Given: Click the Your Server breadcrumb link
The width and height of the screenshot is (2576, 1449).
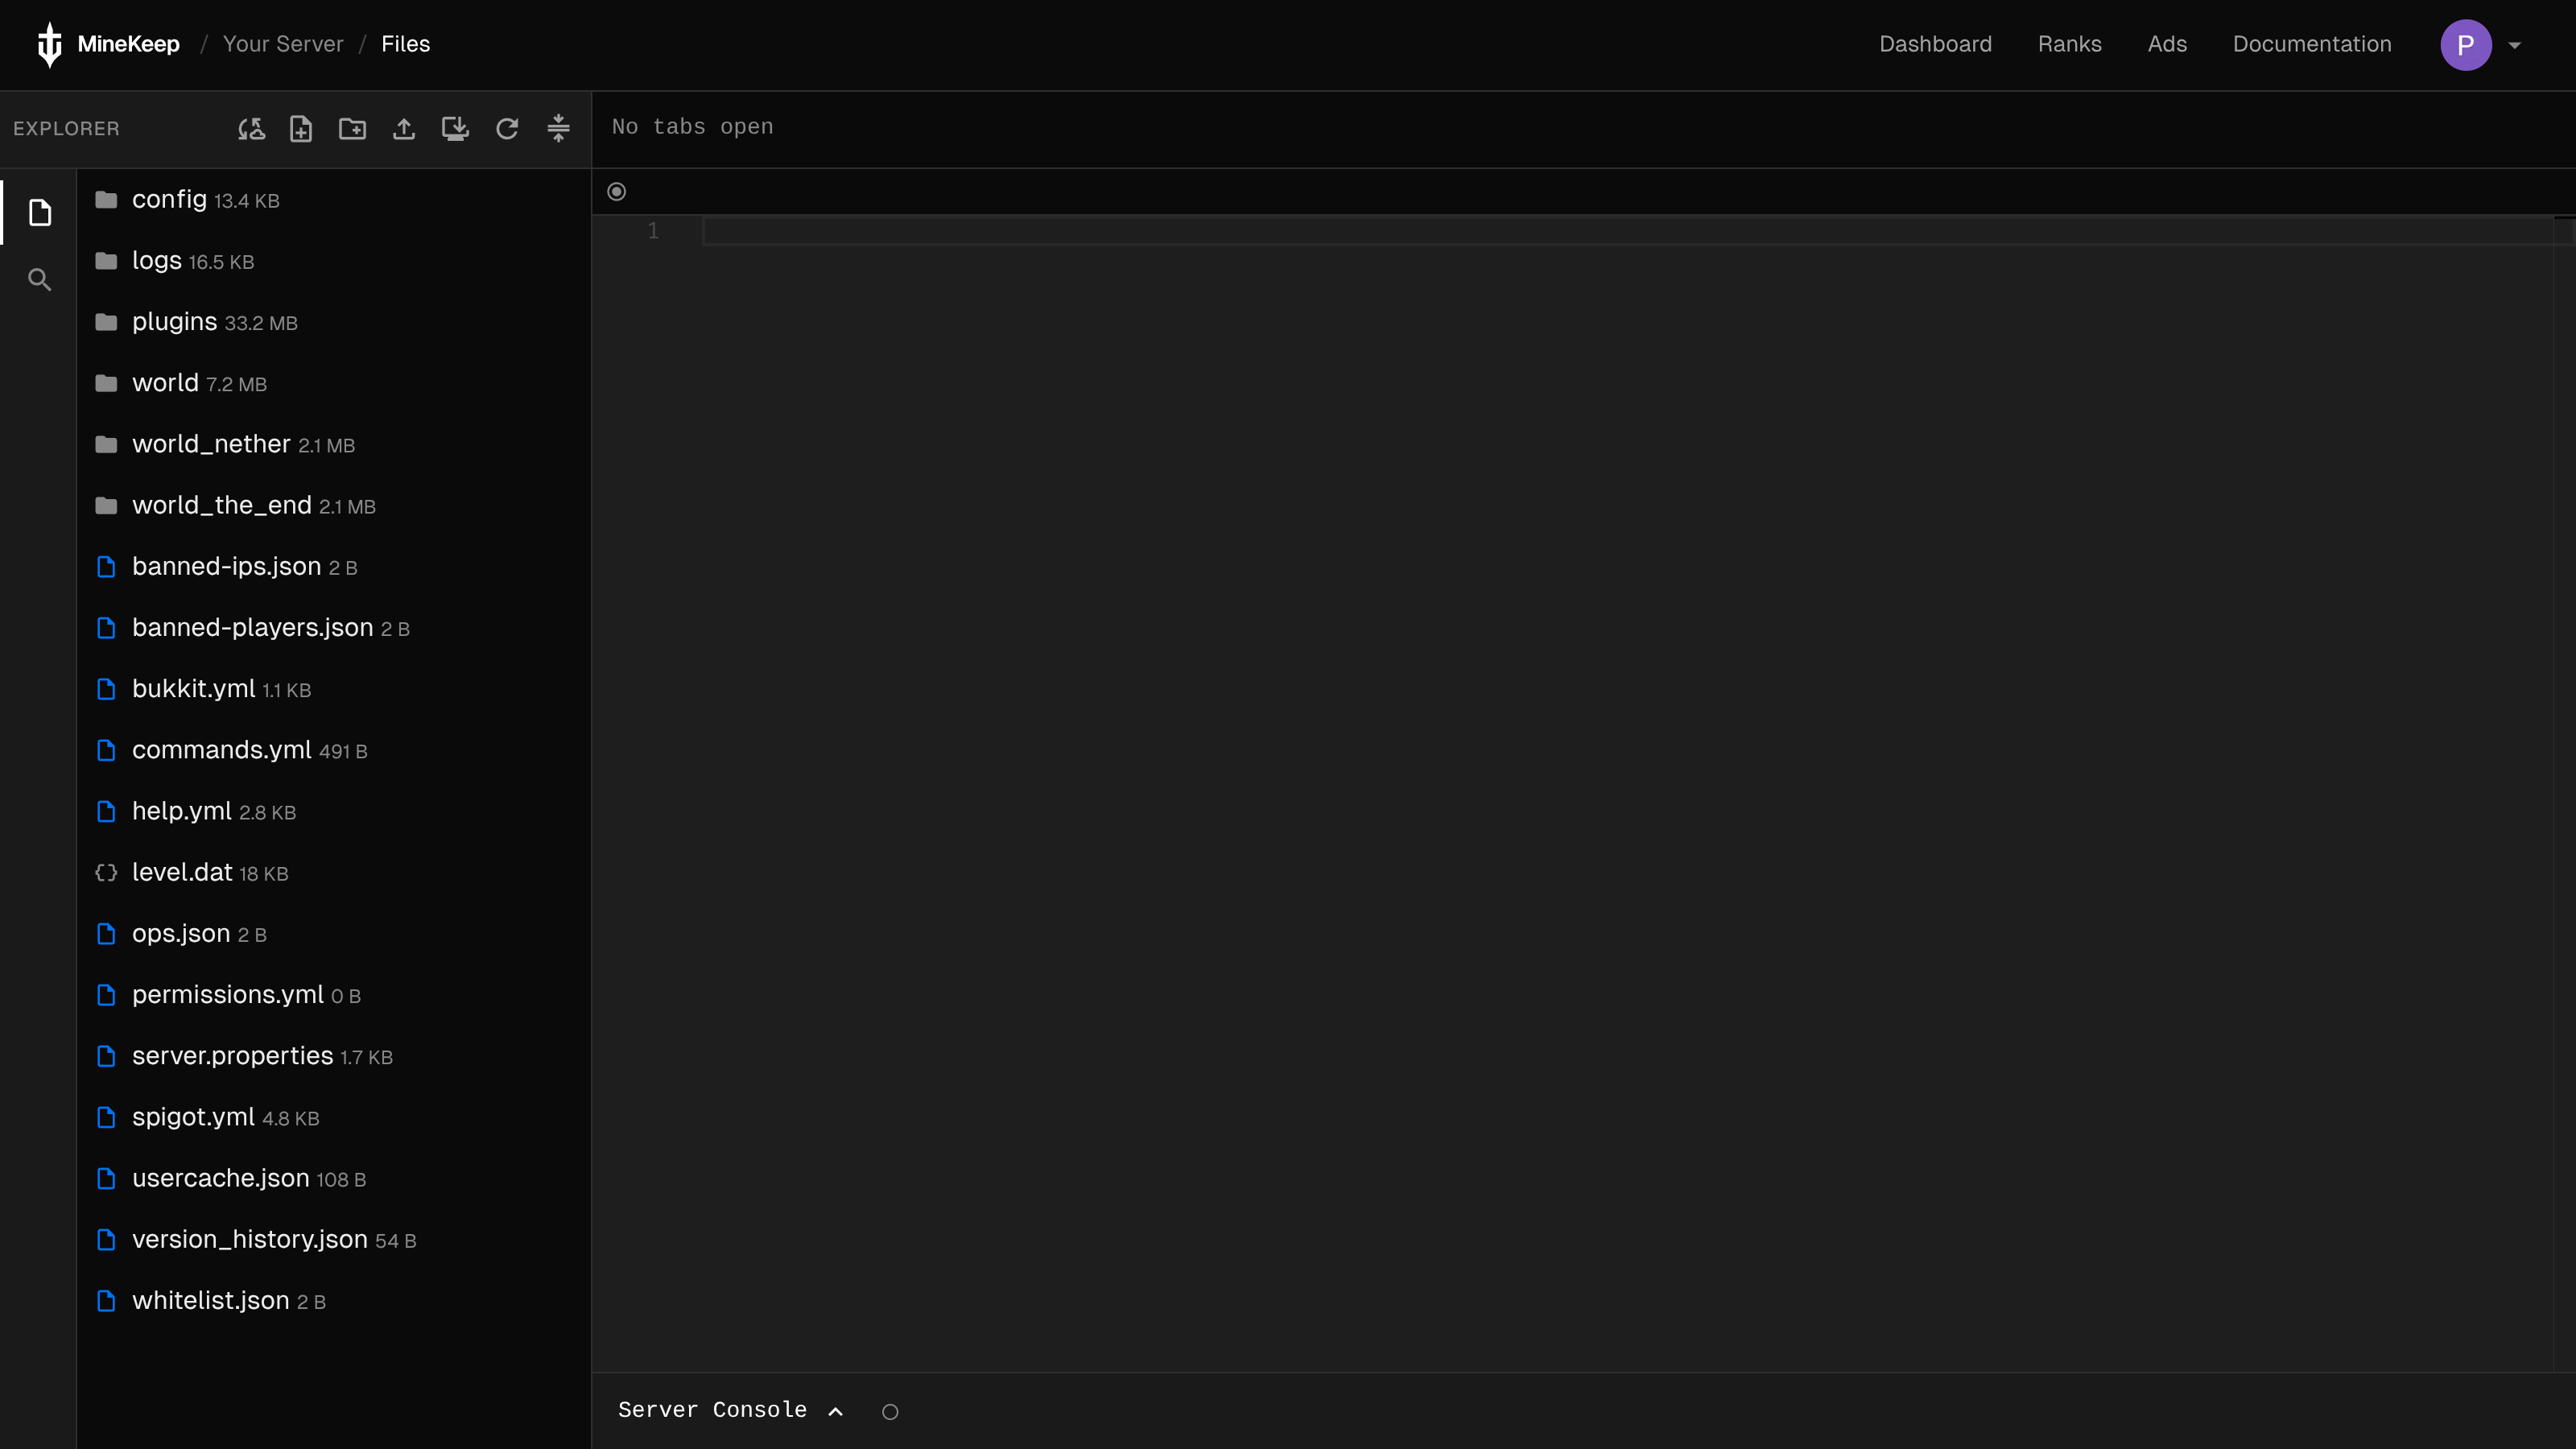Looking at the screenshot, I should (x=283, y=44).
